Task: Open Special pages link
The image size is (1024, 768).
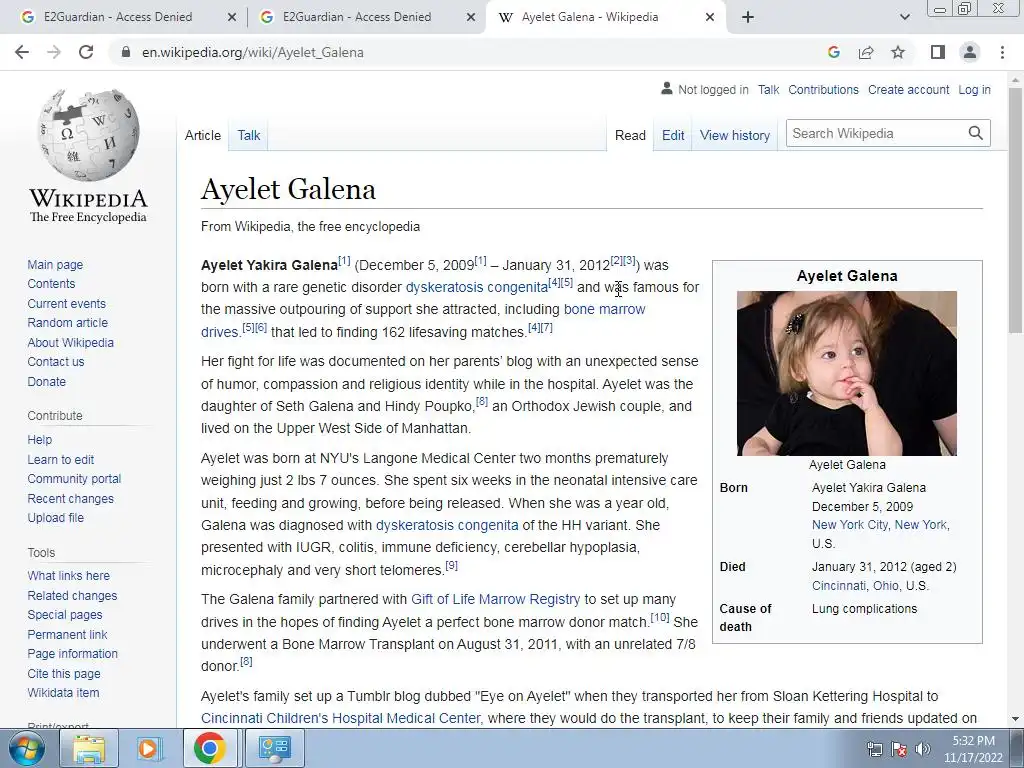Action: click(x=65, y=615)
